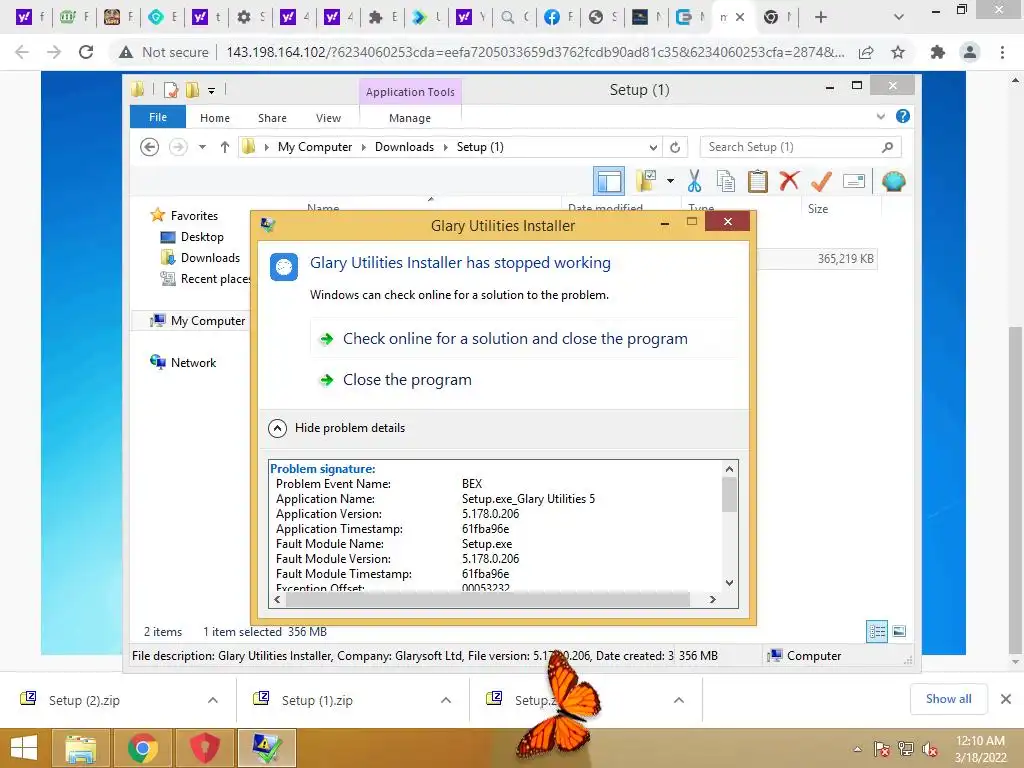Collapse Hide problem details expander

click(x=337, y=428)
